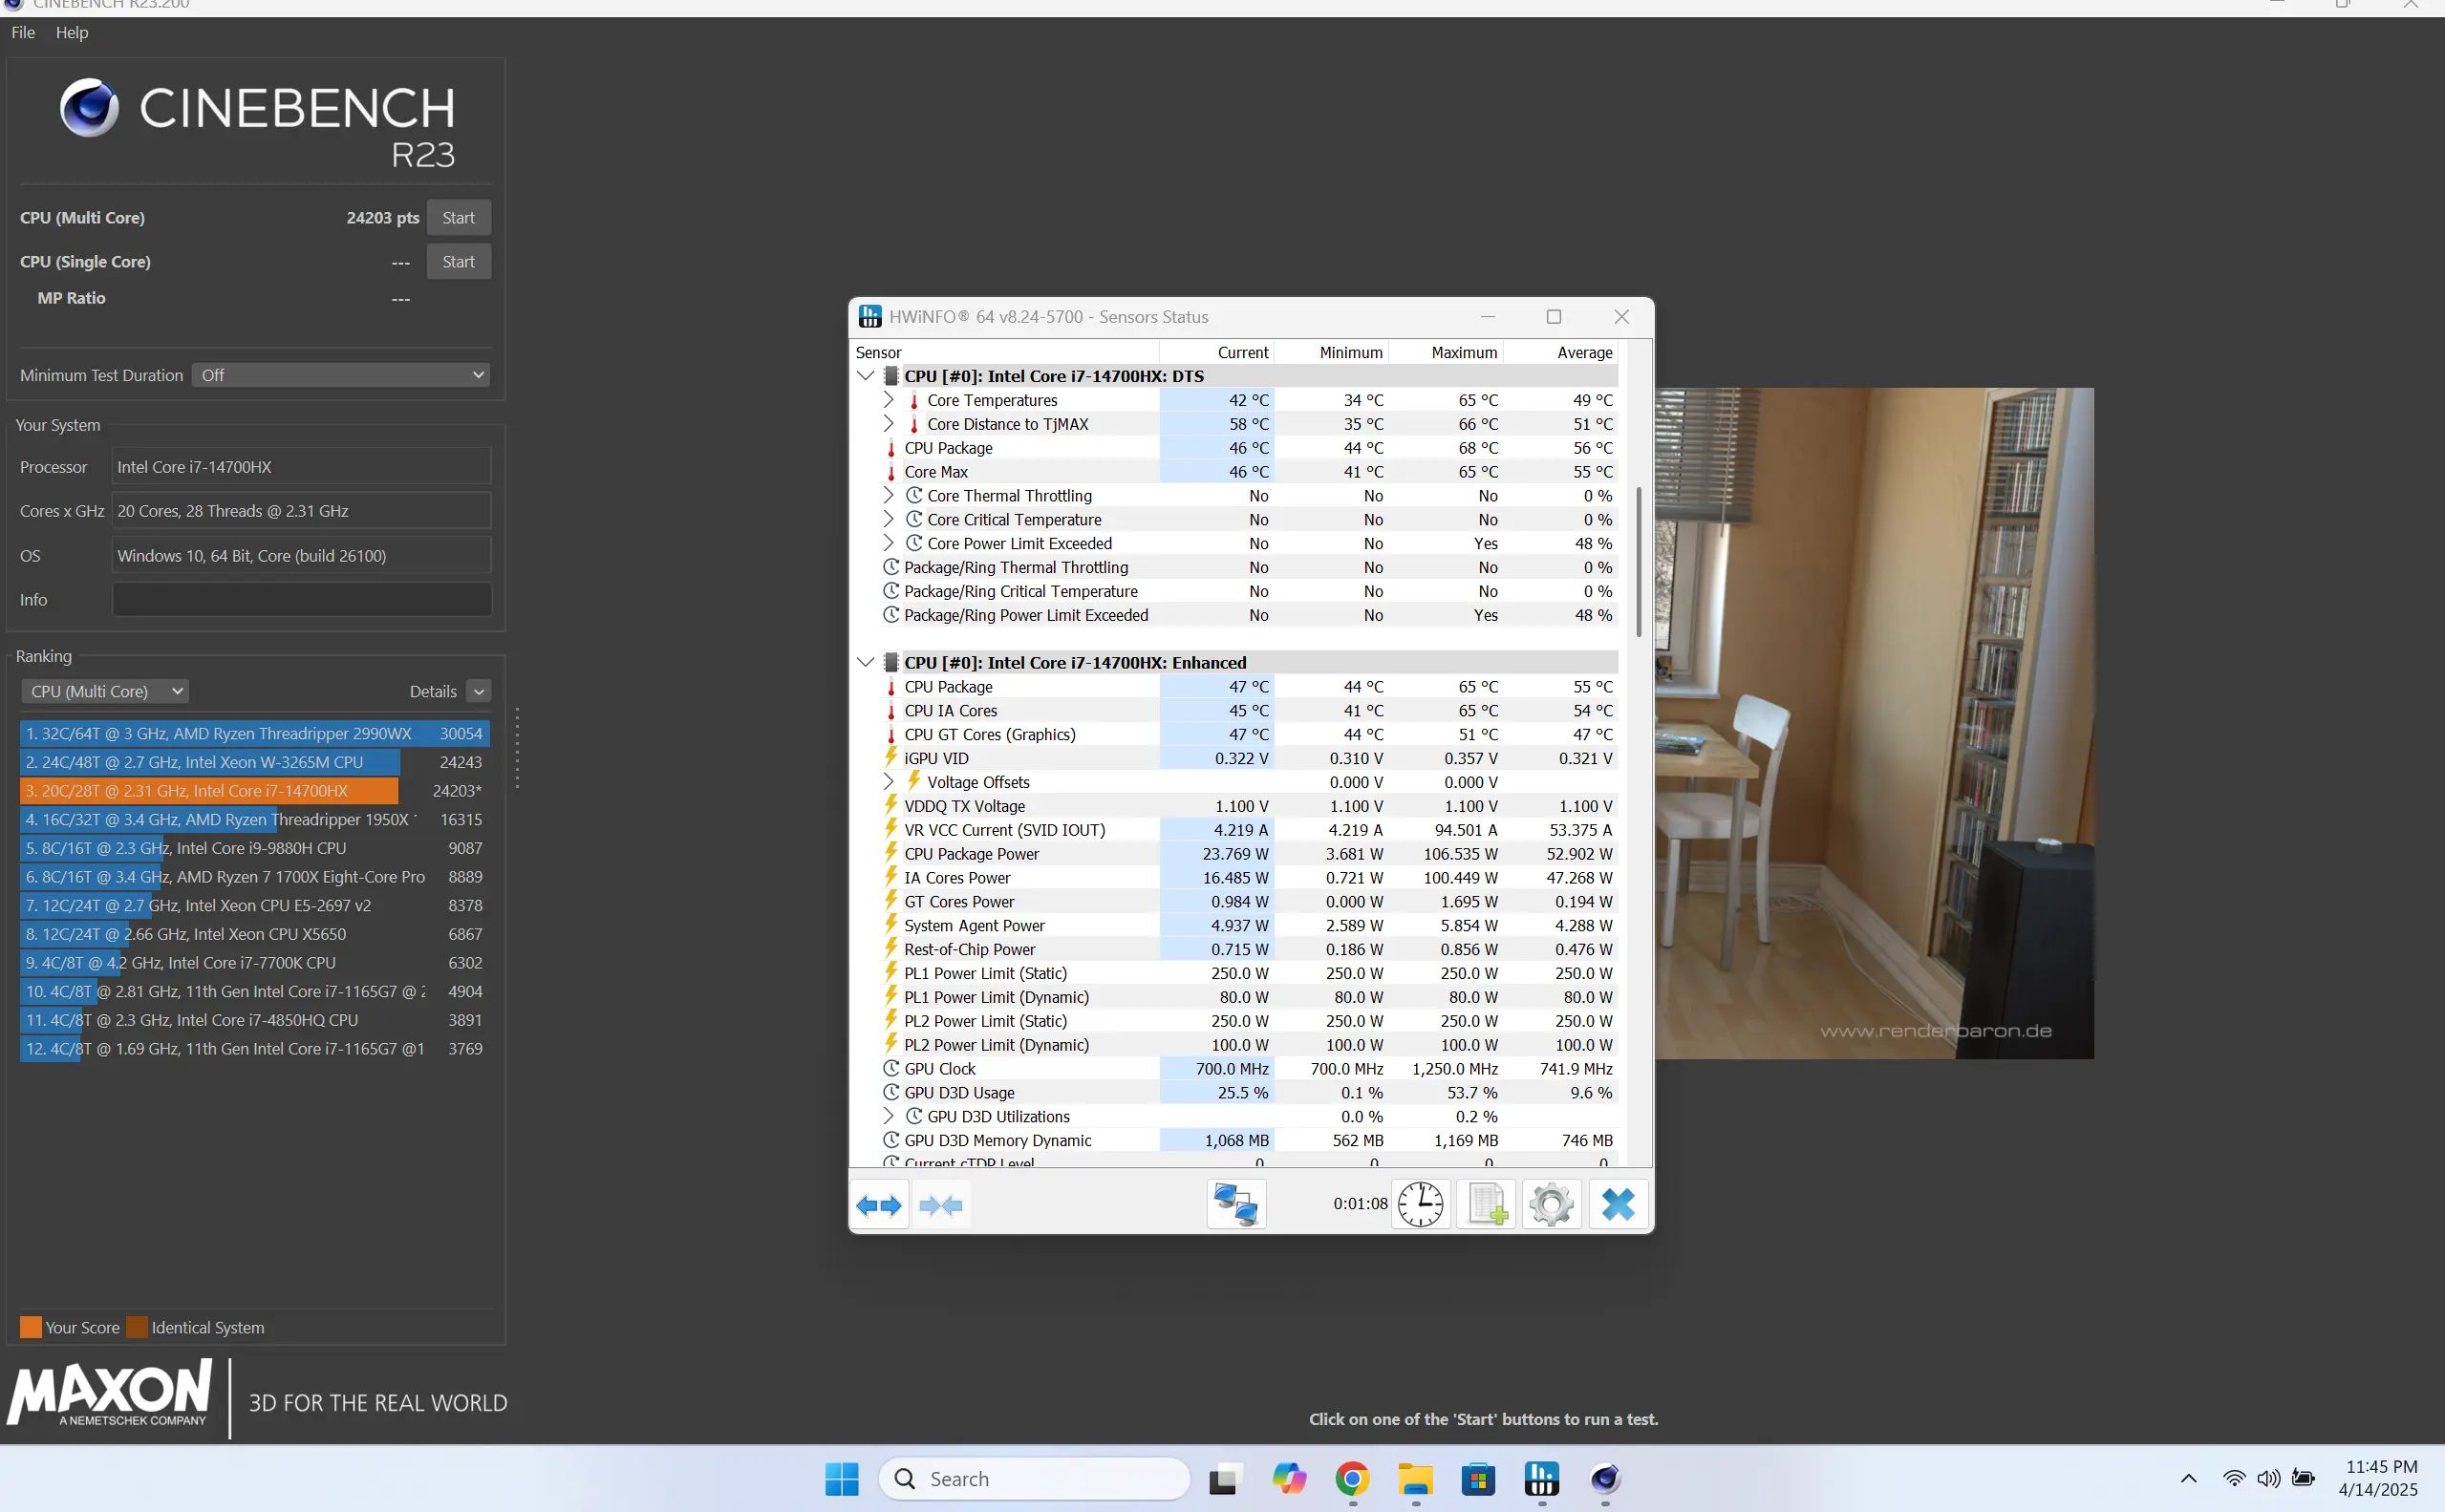The width and height of the screenshot is (2445, 1512).
Task: Expand Core Temperatures row
Action: 888,400
